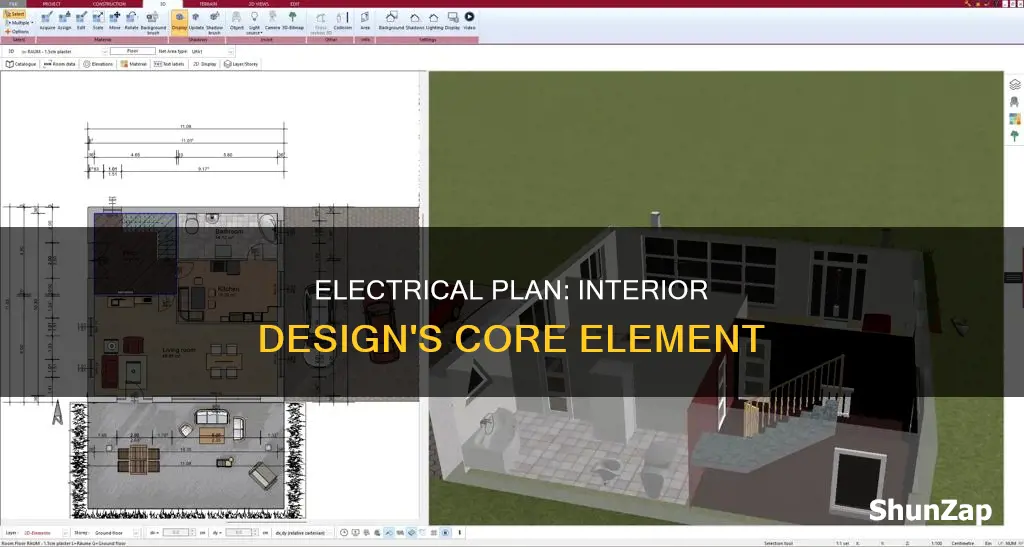Open selection Options

17,31
